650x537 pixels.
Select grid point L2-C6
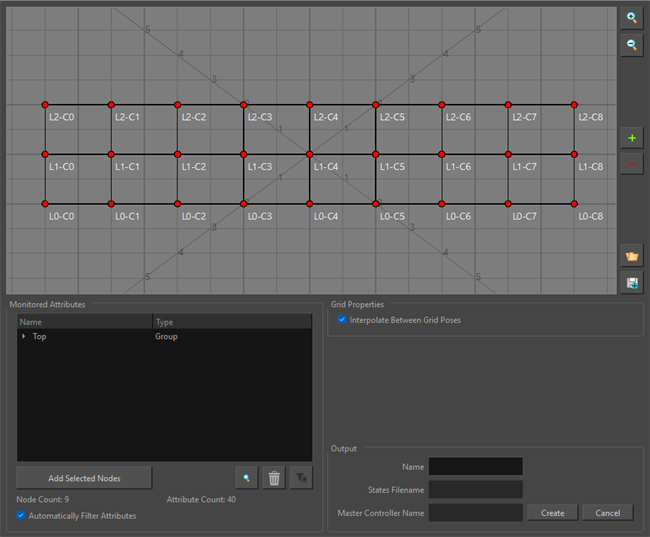[442, 105]
